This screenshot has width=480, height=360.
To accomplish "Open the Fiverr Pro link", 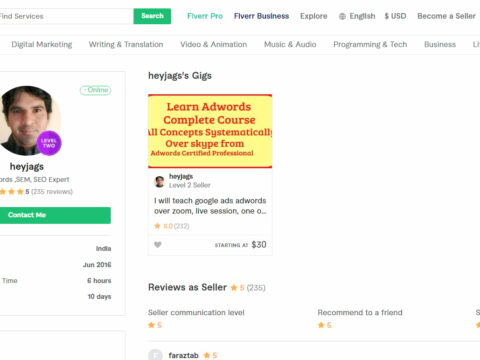I will click(205, 16).
